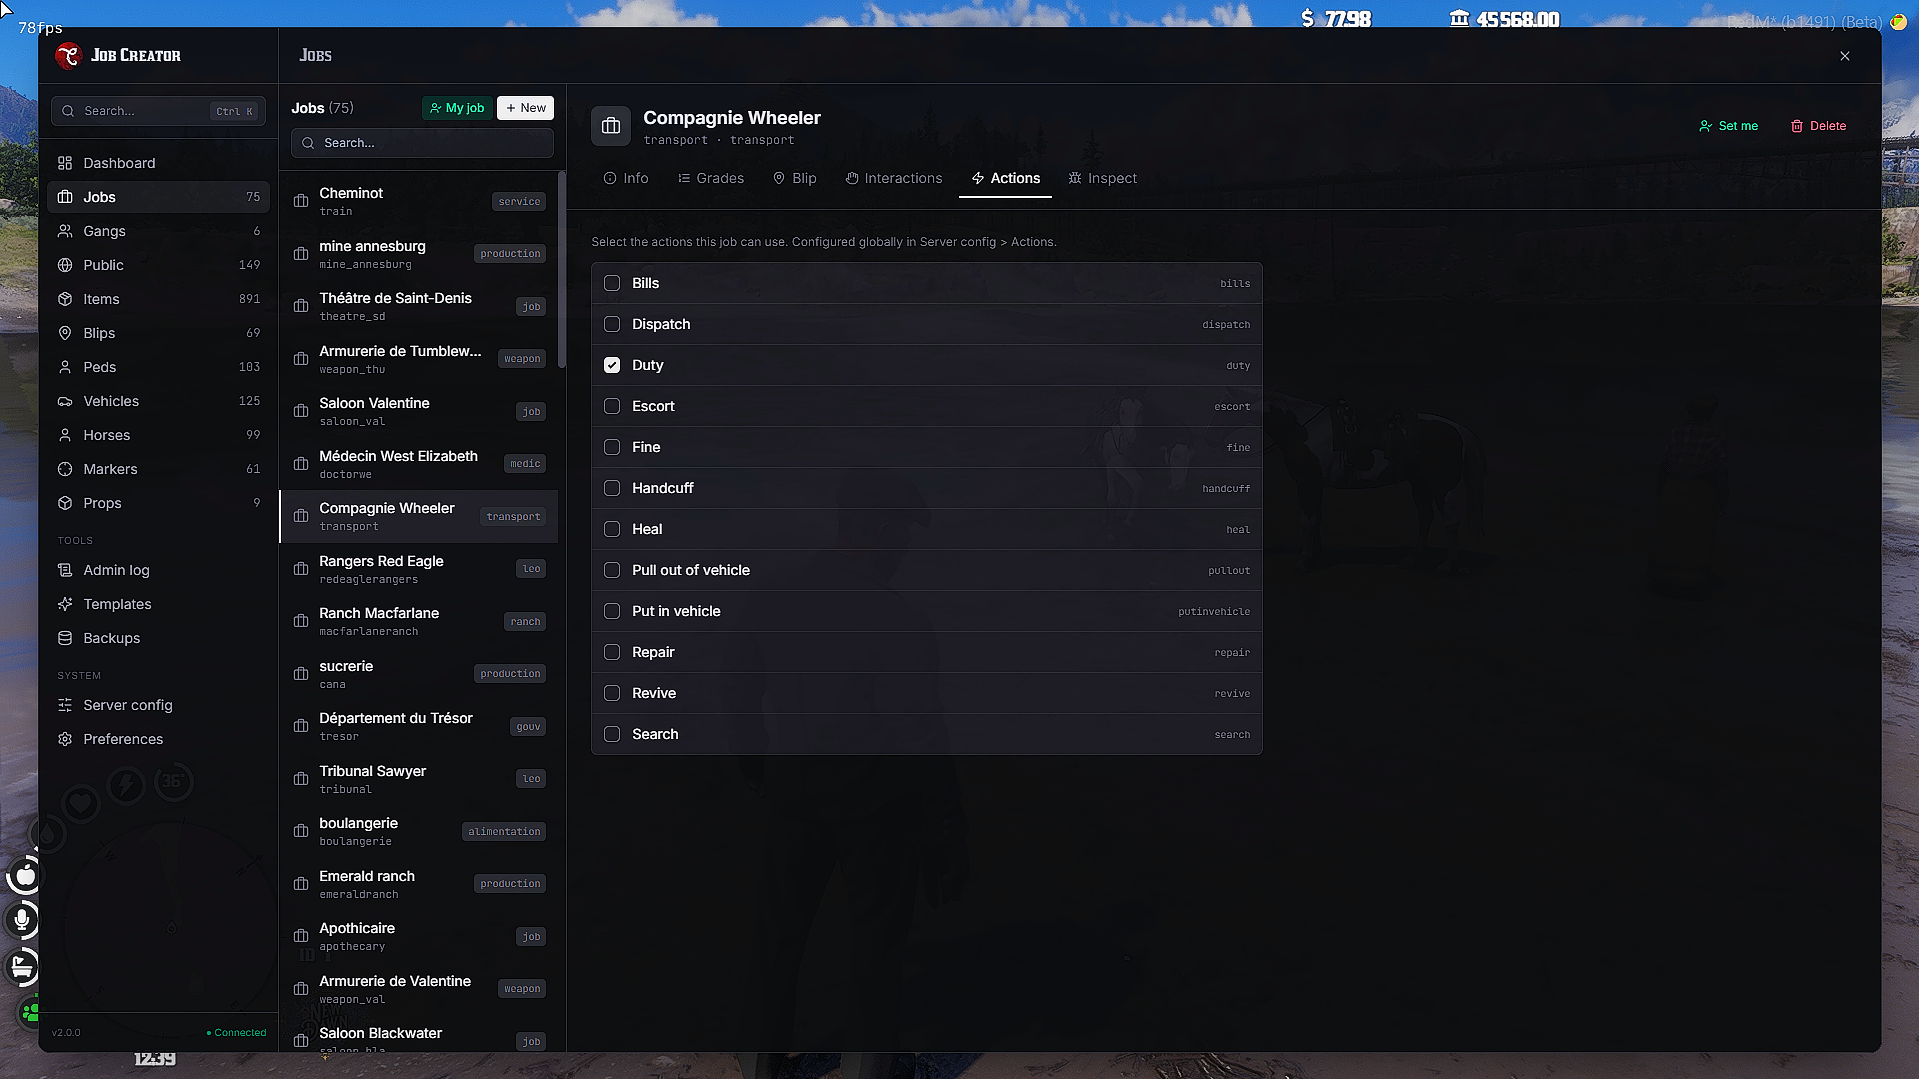
Task: Enable the Repair action checkbox
Action: tap(612, 652)
